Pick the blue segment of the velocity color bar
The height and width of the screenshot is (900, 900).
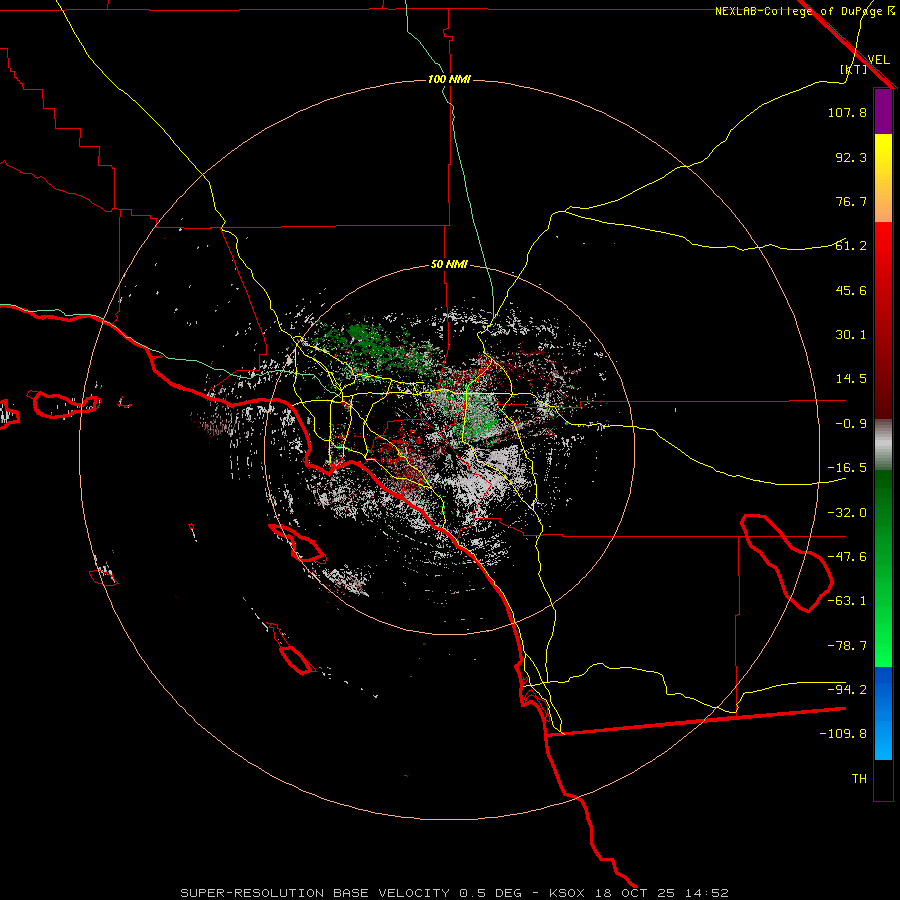click(883, 713)
